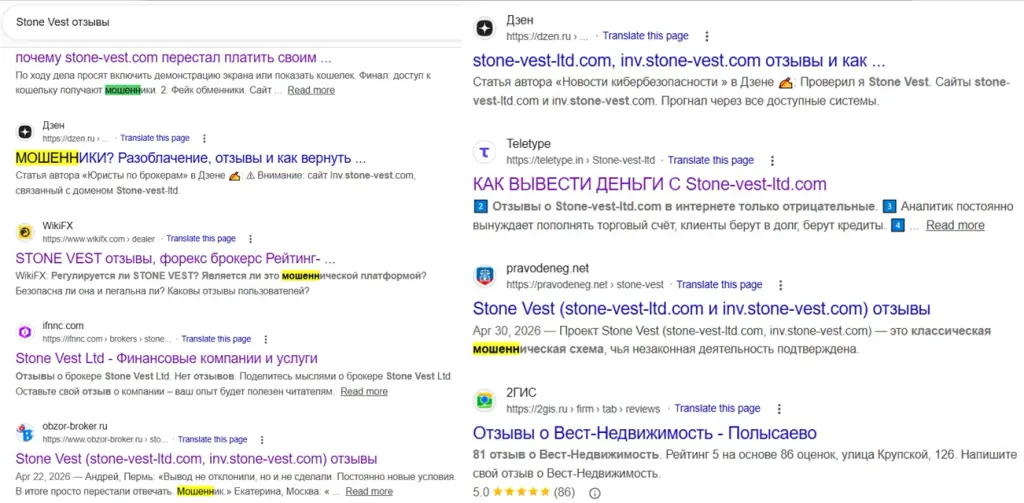Open three-dot menu for obzor-broker.ru result
This screenshot has width=1024, height=503.
(262, 440)
